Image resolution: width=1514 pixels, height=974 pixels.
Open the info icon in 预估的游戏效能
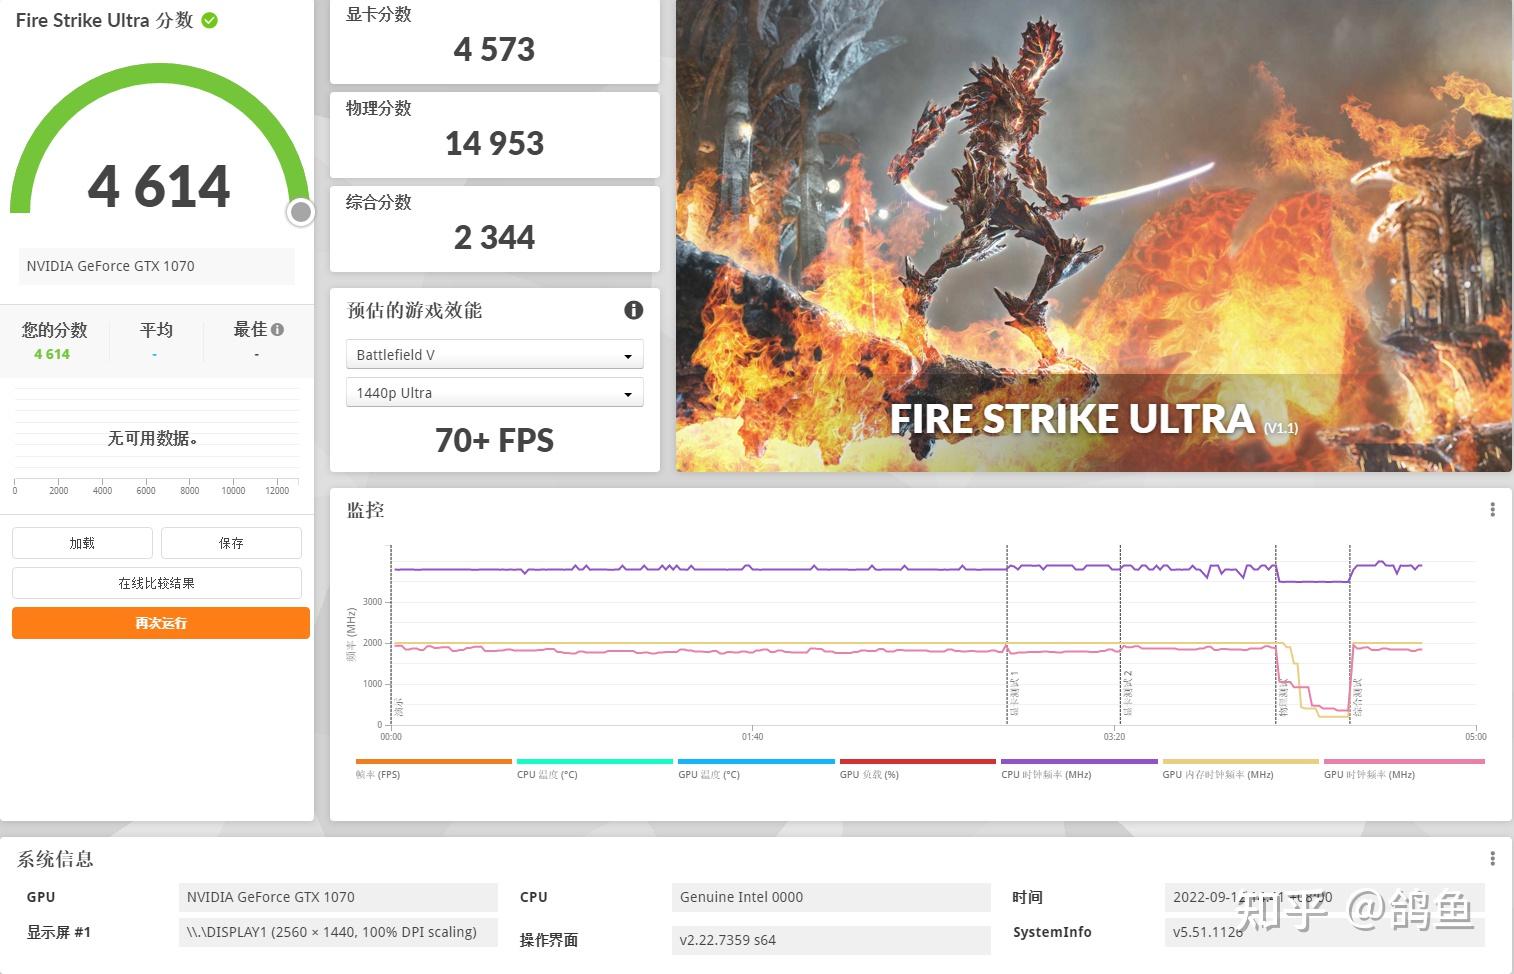[633, 310]
